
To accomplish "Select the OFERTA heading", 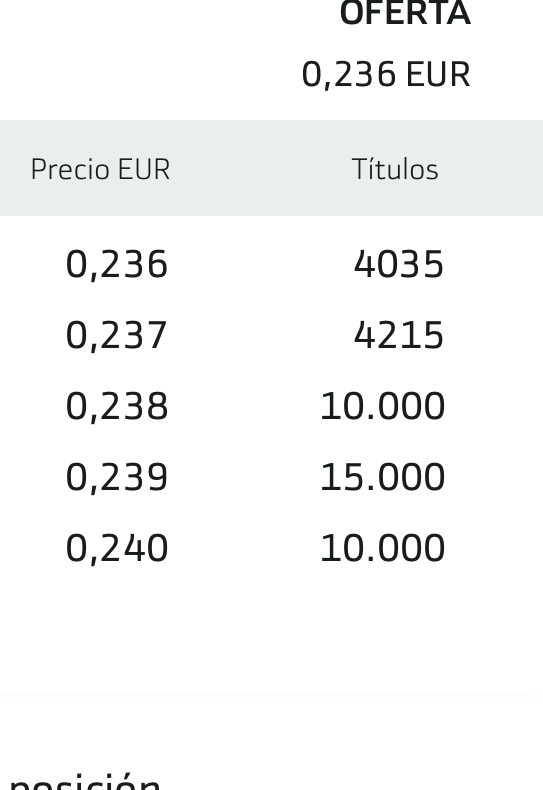I will click(x=405, y=13).
